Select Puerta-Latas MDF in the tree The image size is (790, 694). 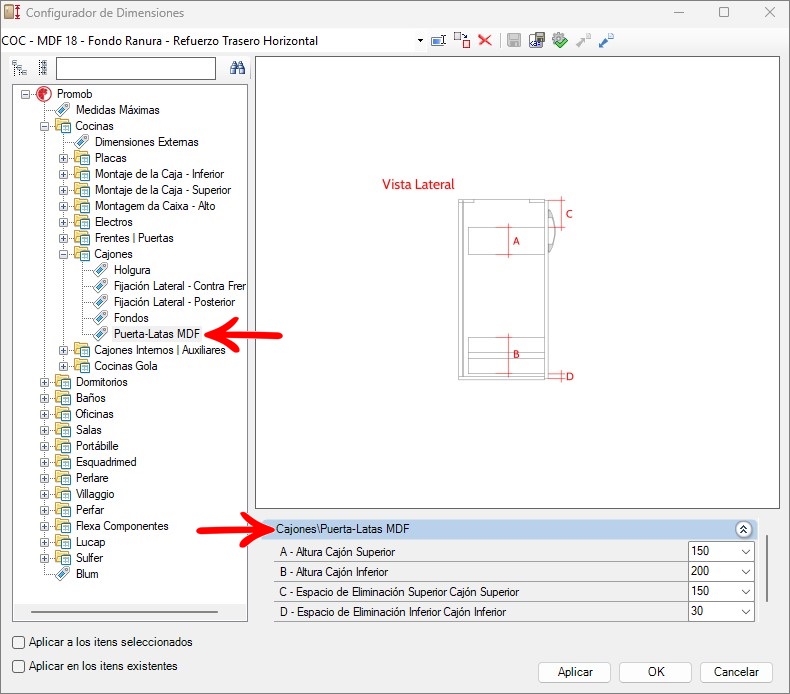click(x=157, y=334)
